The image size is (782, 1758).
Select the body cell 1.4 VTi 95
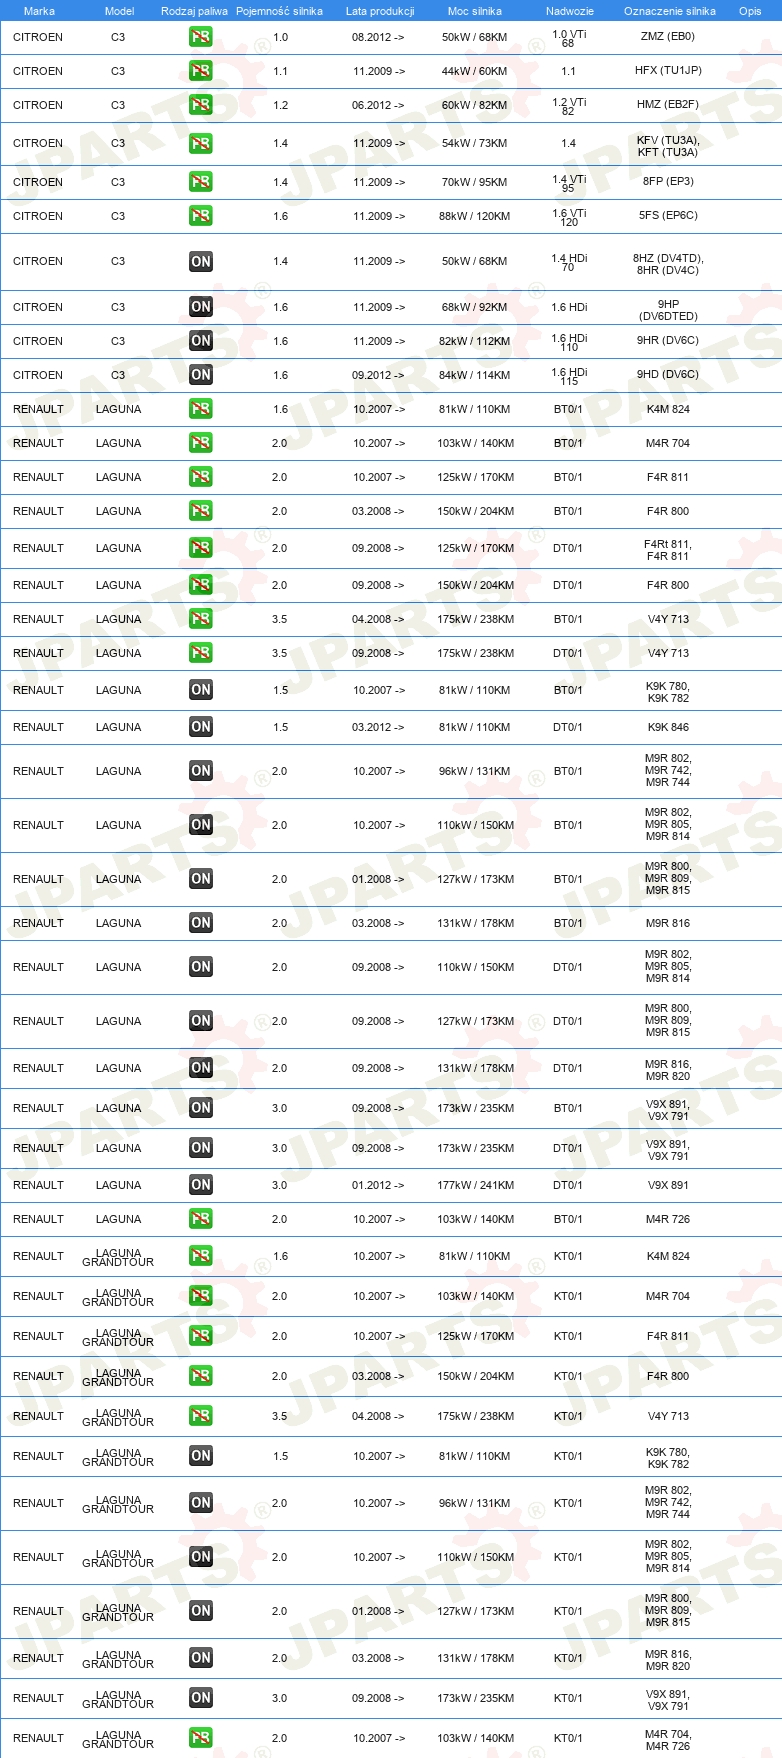pos(569,183)
